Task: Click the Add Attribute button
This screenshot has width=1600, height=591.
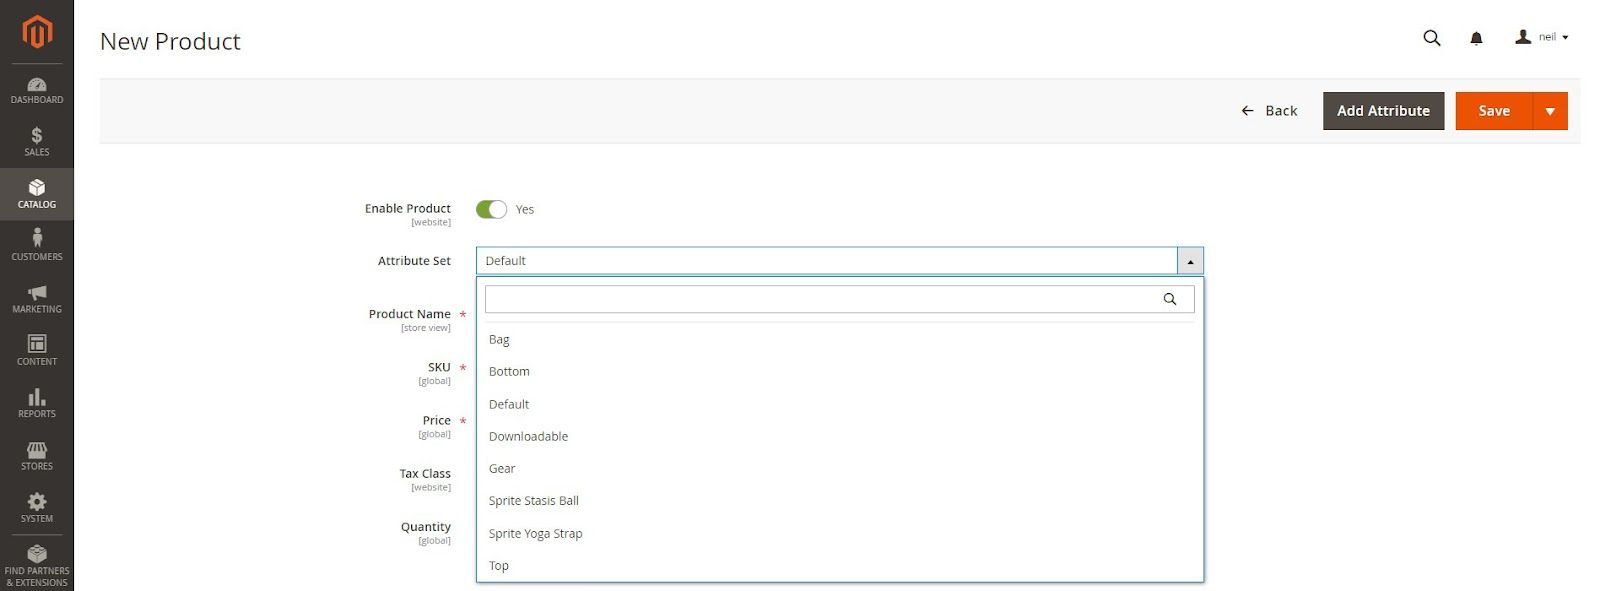Action: click(1383, 111)
